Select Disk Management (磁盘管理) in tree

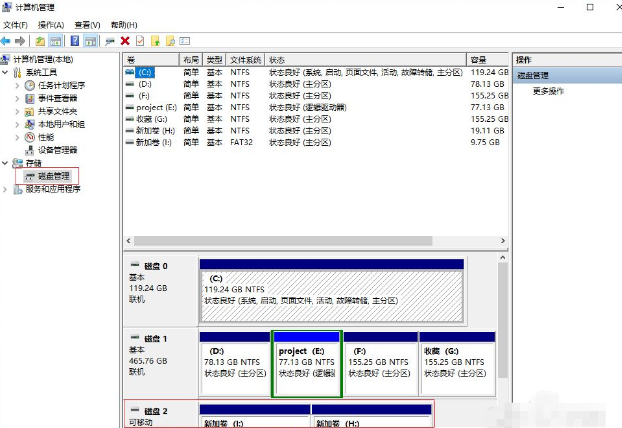coord(53,176)
